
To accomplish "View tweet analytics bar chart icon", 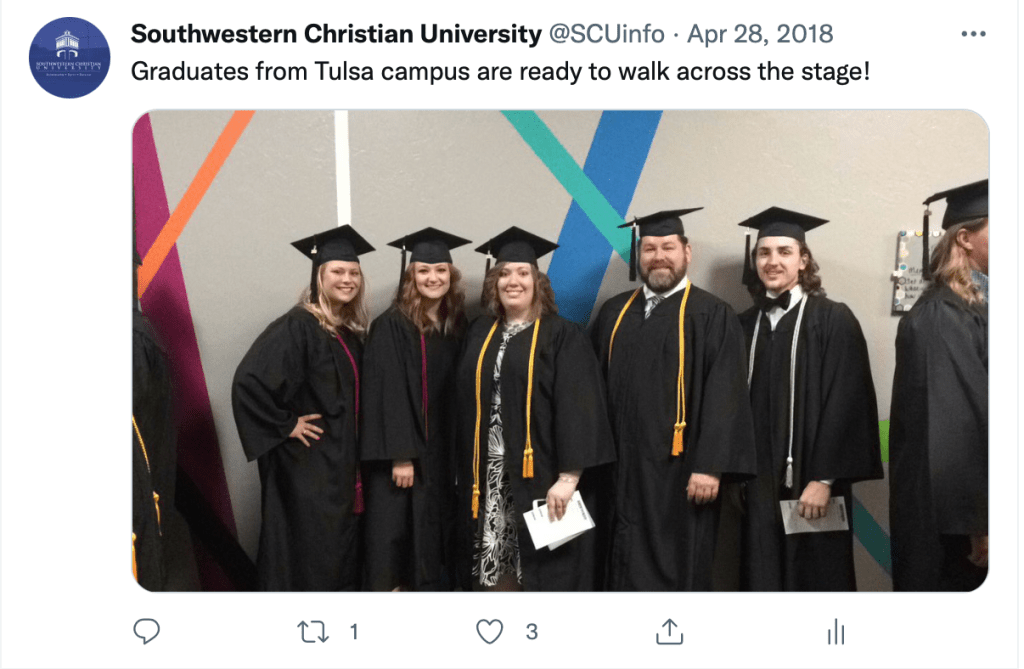I will point(836,631).
